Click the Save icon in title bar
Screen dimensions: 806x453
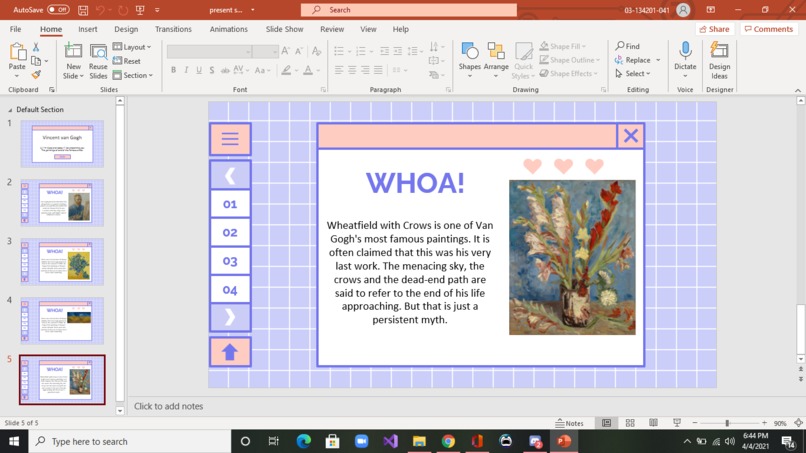coord(83,10)
